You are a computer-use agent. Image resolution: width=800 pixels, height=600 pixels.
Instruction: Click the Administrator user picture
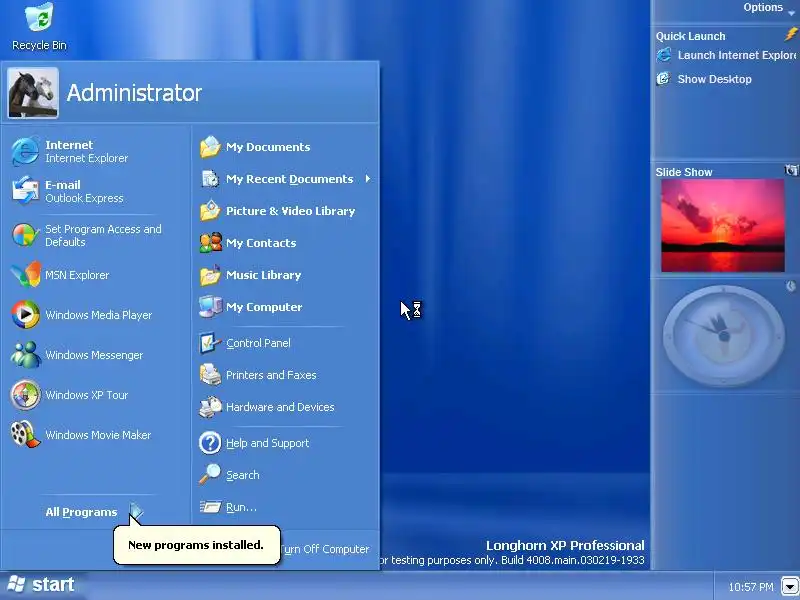[33, 93]
